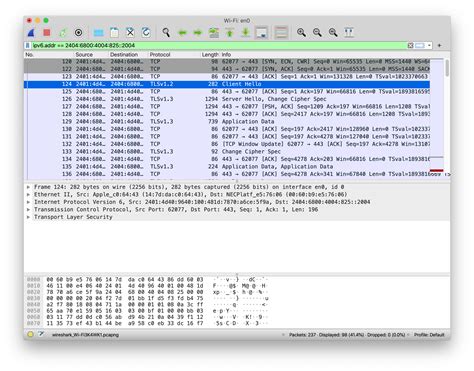The height and width of the screenshot is (371, 474).
Task: Sort by the Destination column header
Action: click(x=128, y=54)
